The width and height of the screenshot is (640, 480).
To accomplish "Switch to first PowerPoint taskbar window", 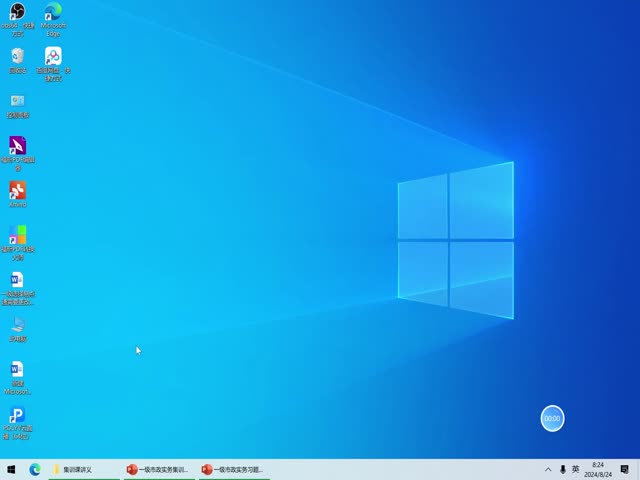I will 159,469.
